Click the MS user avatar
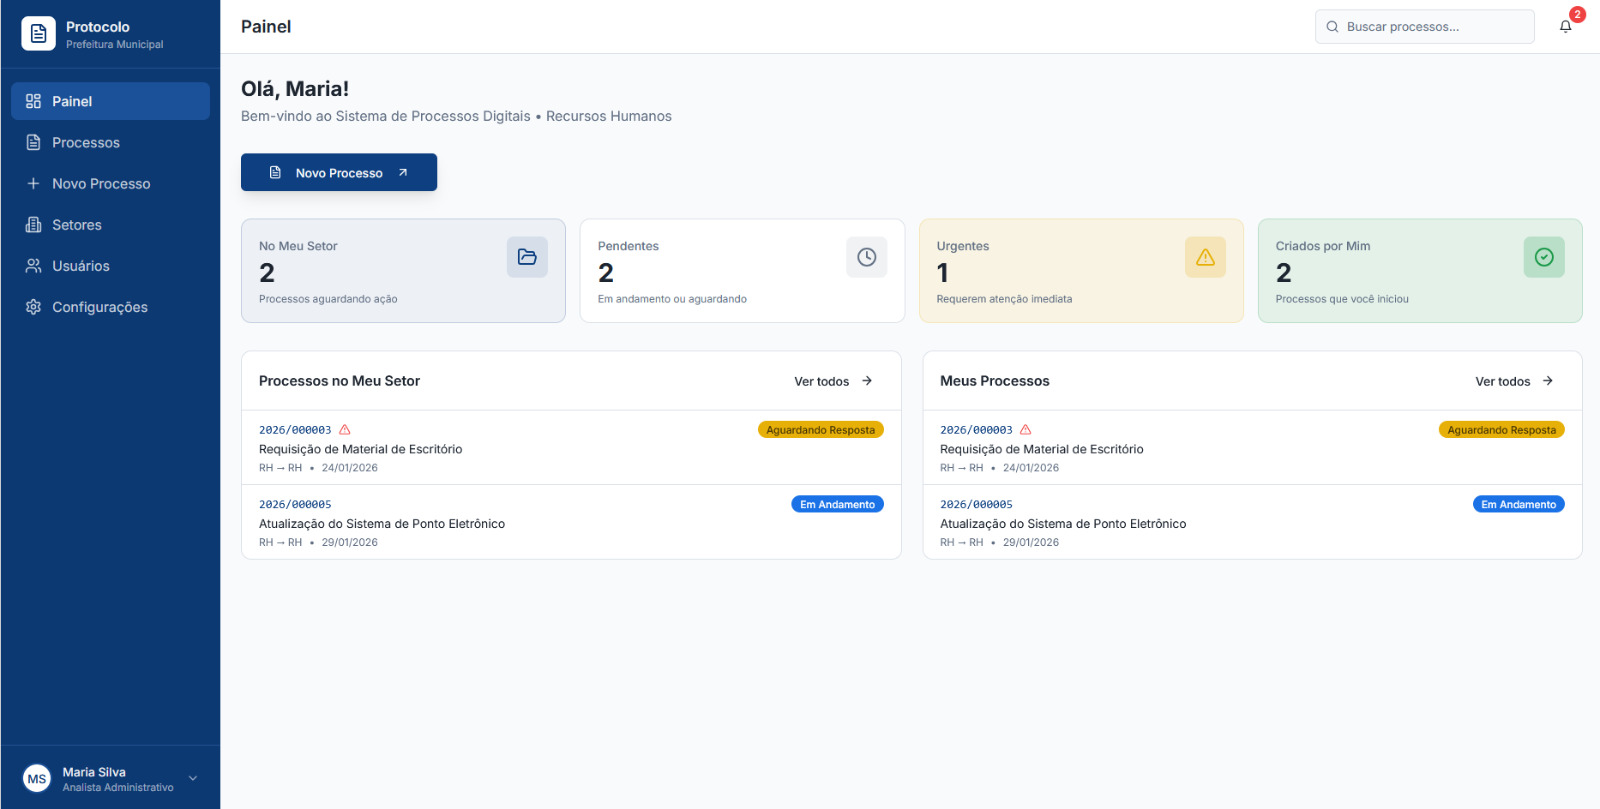 (x=37, y=779)
